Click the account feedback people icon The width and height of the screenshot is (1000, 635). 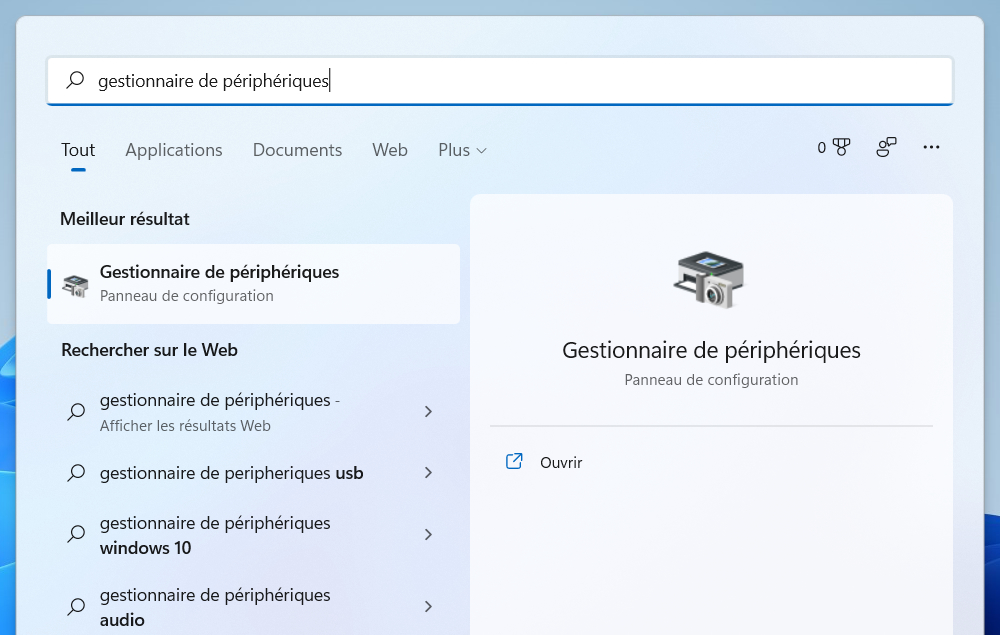[x=886, y=148]
